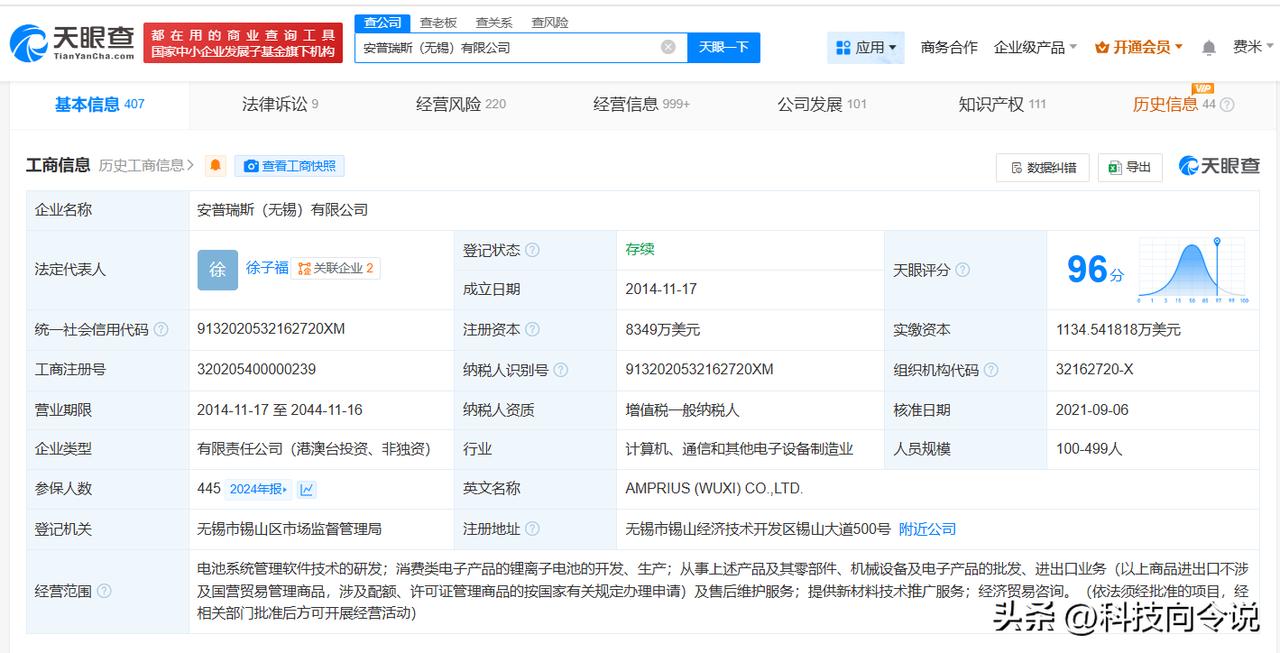Click the 核准日期 value 2021-09-06

click(x=1092, y=409)
